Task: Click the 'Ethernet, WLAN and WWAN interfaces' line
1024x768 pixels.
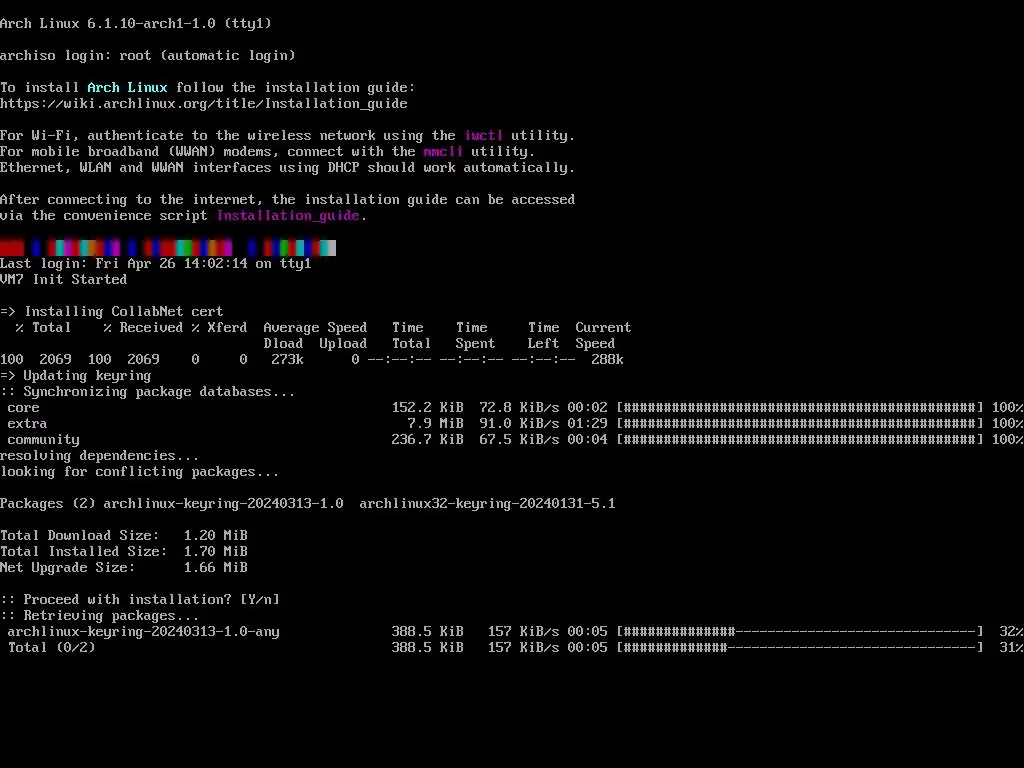Action: (287, 167)
